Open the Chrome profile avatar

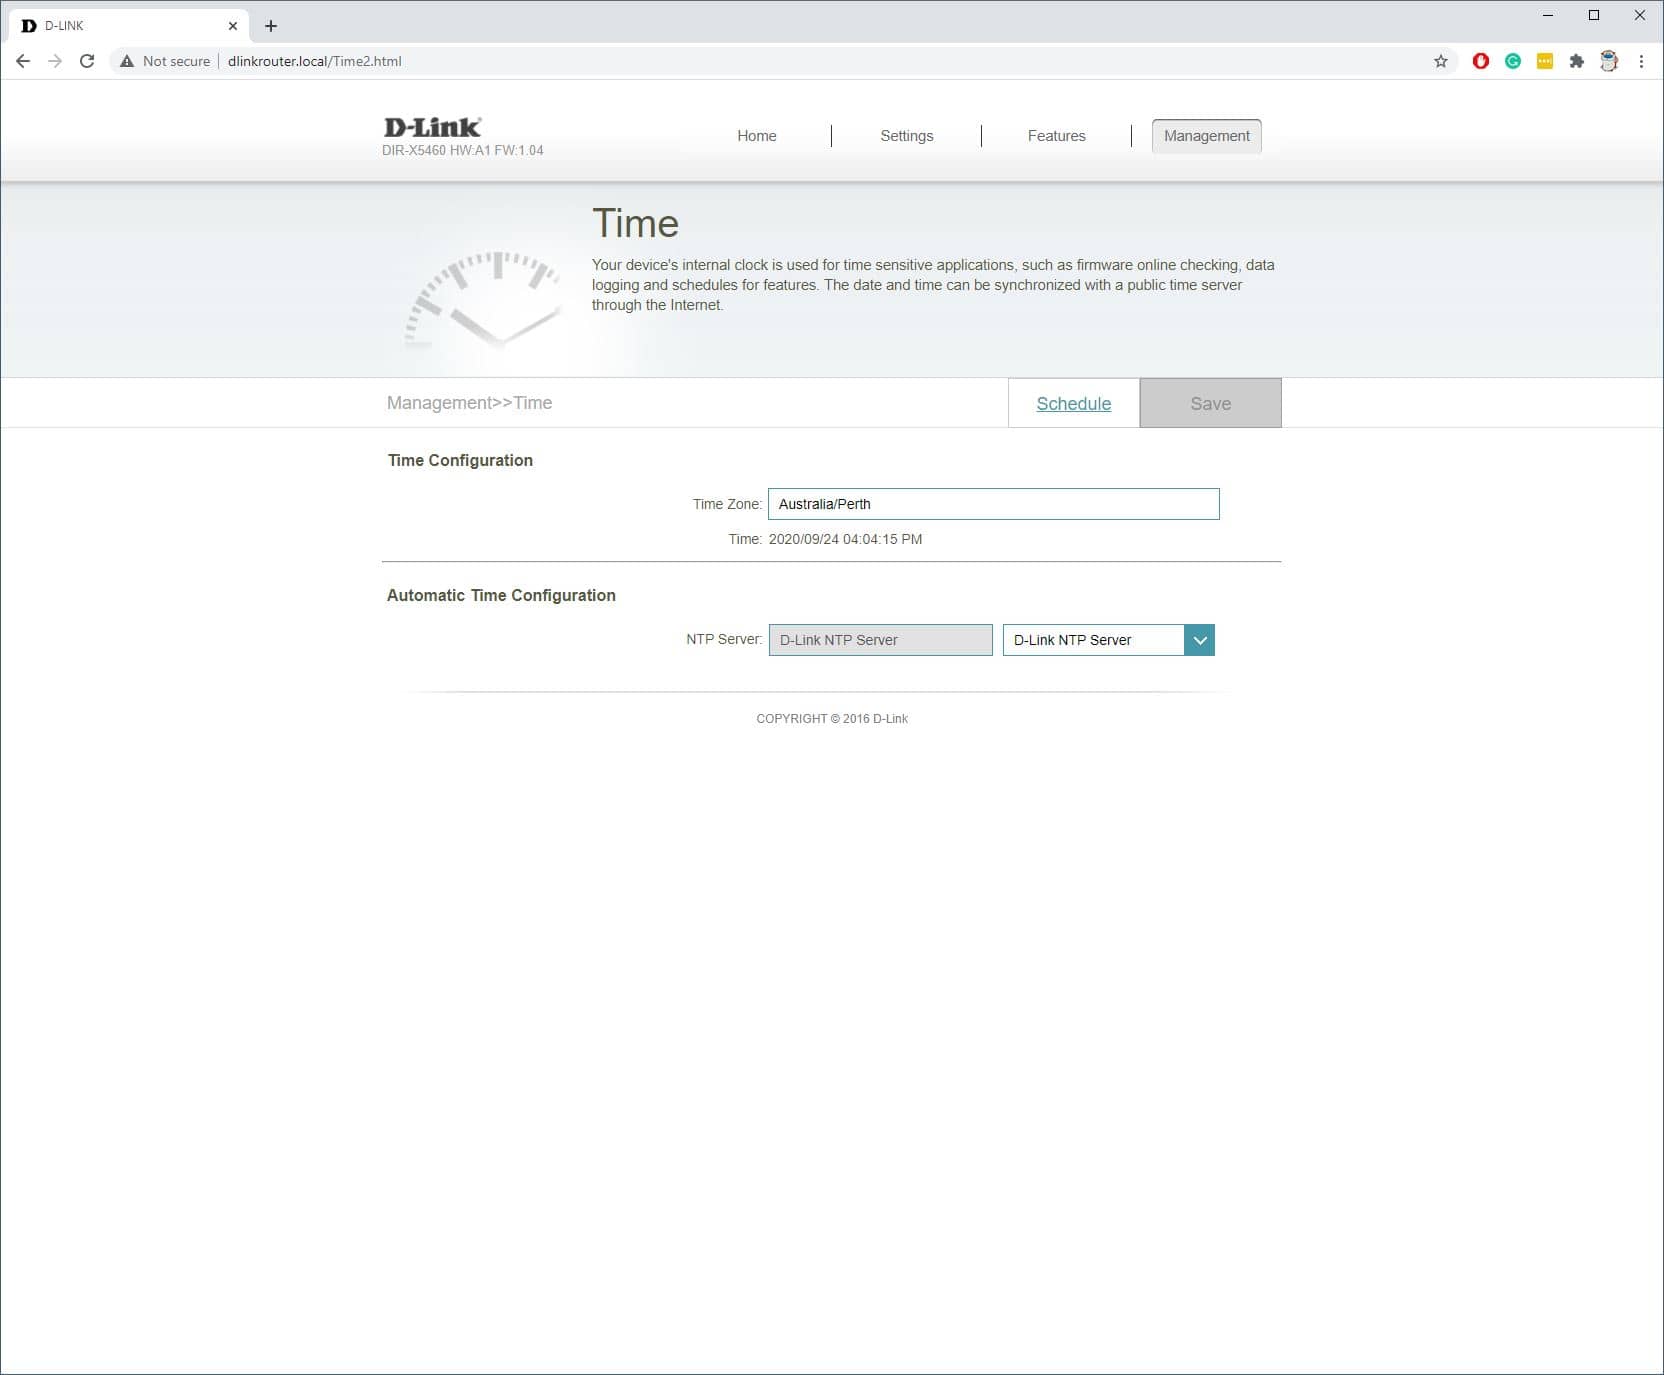[x=1609, y=61]
